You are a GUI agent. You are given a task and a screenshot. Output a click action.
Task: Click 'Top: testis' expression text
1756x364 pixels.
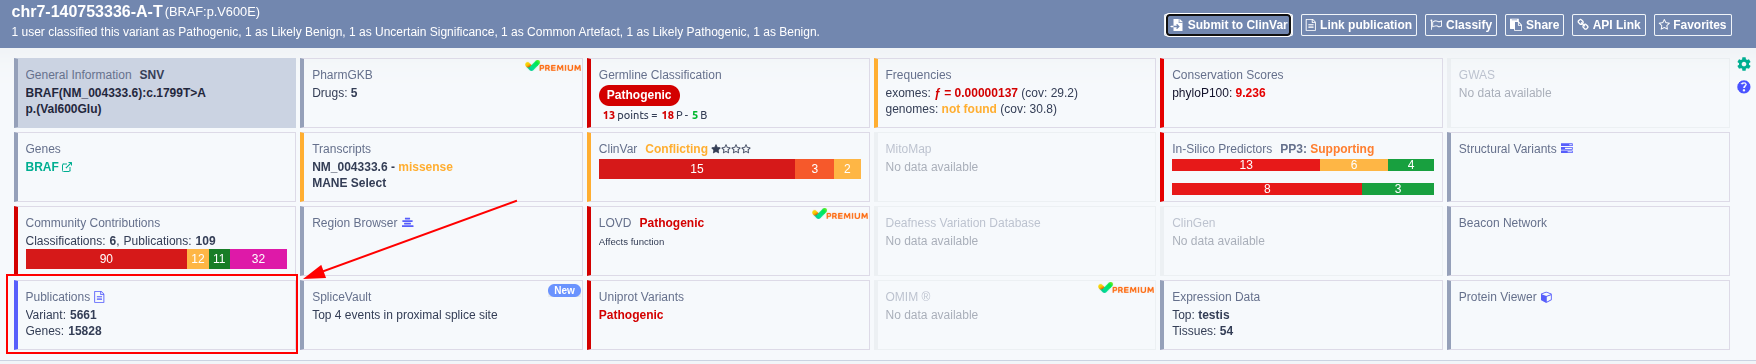coord(1201,315)
